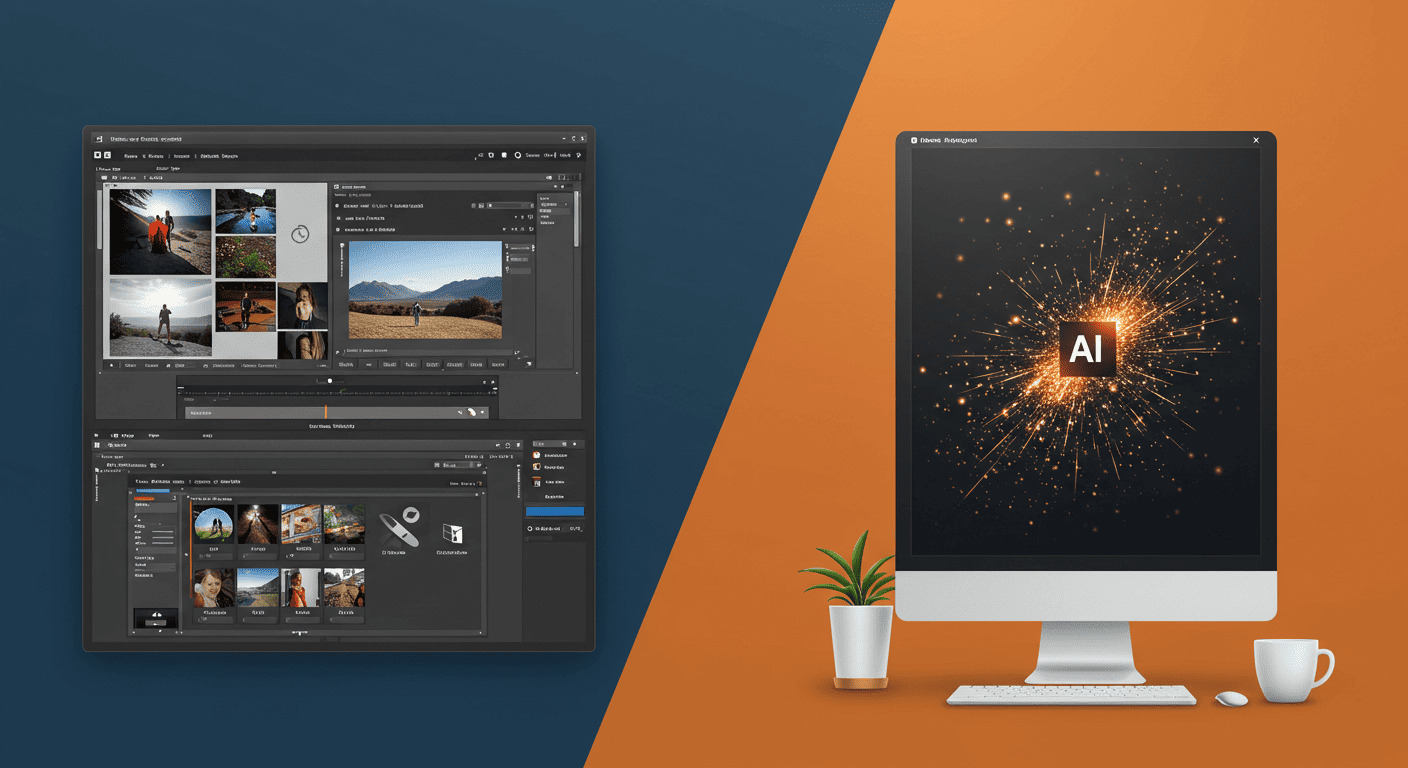Select the grid view icon on the top toolbar

(99, 155)
